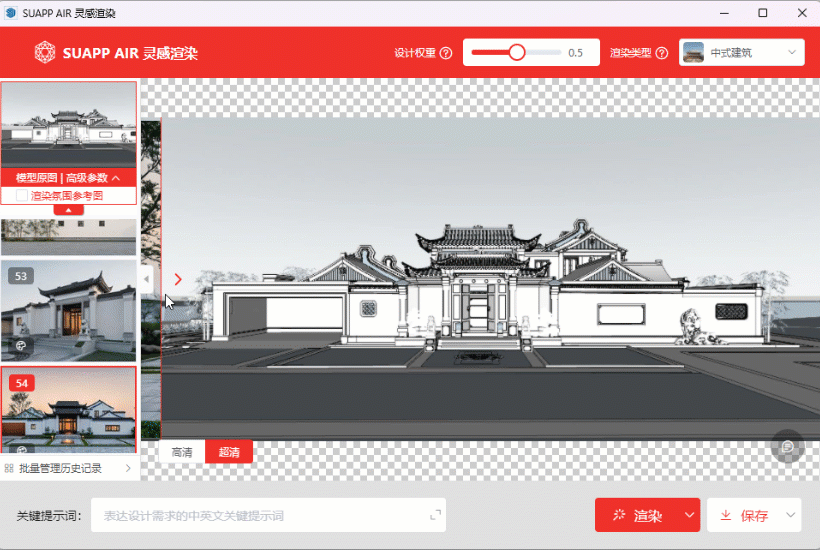Open the chat feedback bubble icon

pos(787,446)
